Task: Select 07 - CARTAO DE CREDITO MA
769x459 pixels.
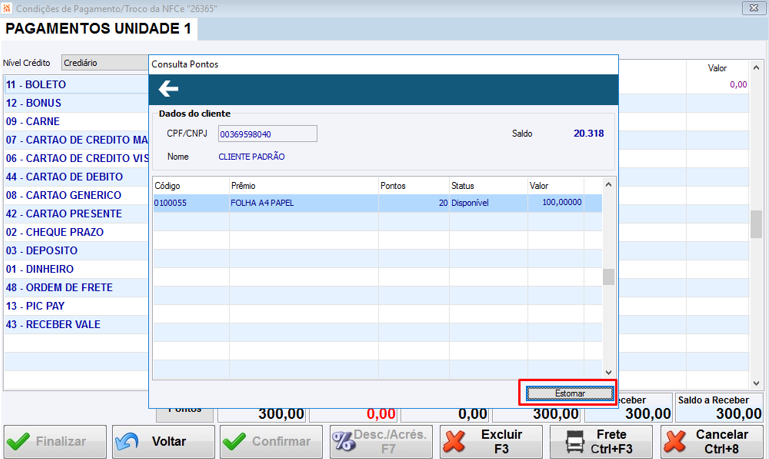Action: click(77, 140)
